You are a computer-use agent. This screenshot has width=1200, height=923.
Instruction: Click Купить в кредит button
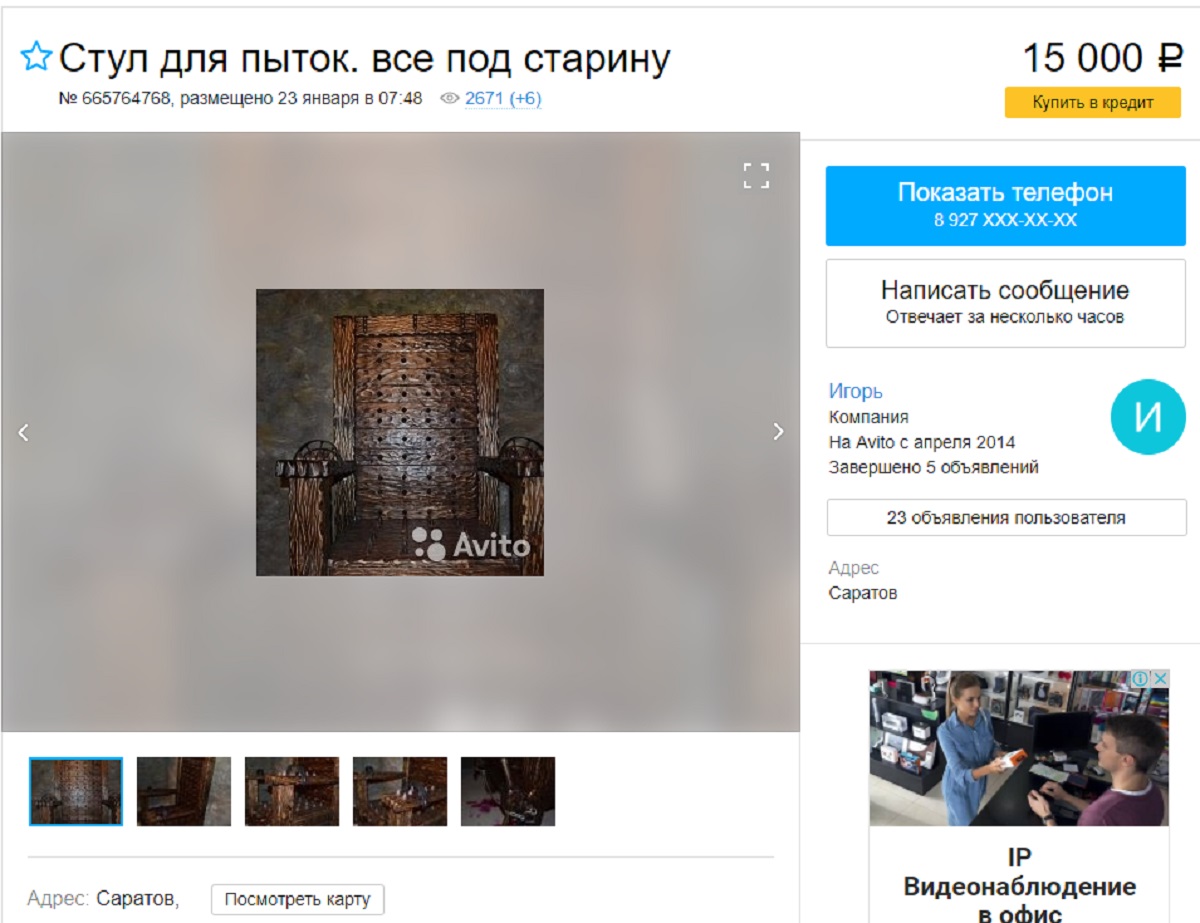point(1093,102)
